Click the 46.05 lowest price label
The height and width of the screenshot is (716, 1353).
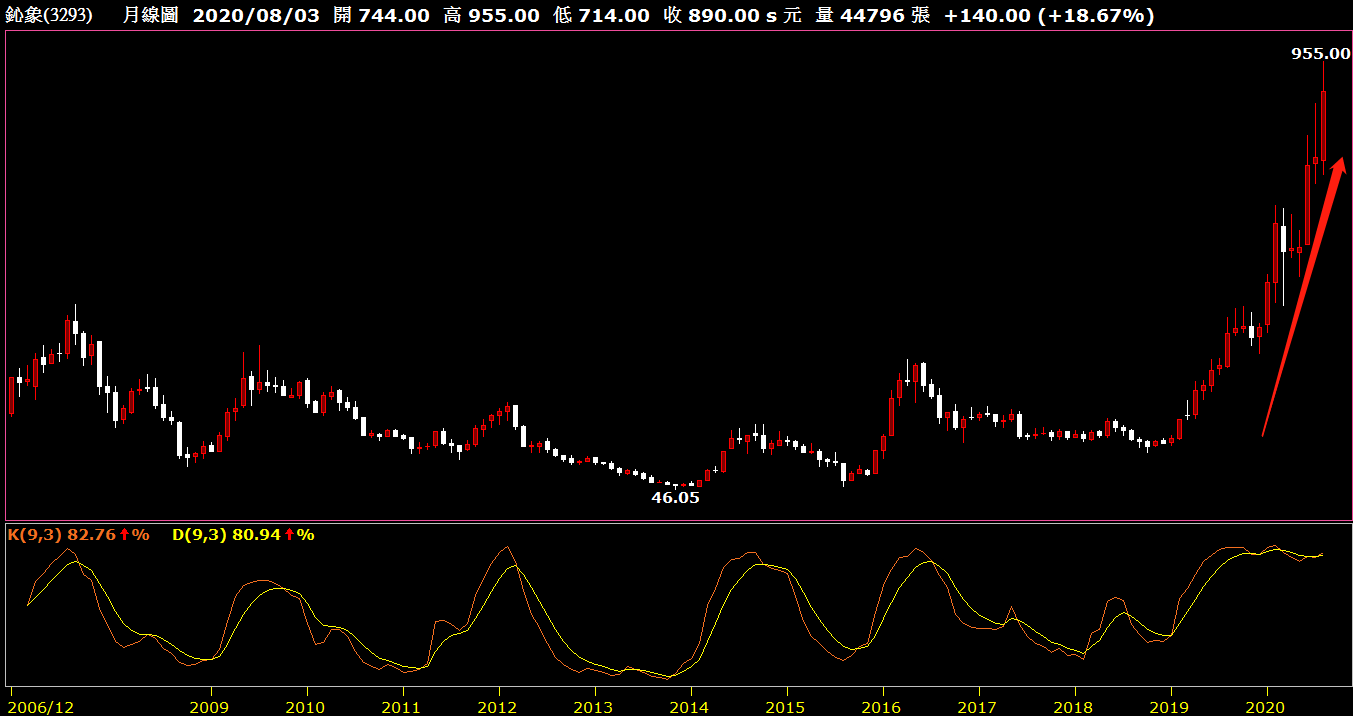[x=676, y=497]
